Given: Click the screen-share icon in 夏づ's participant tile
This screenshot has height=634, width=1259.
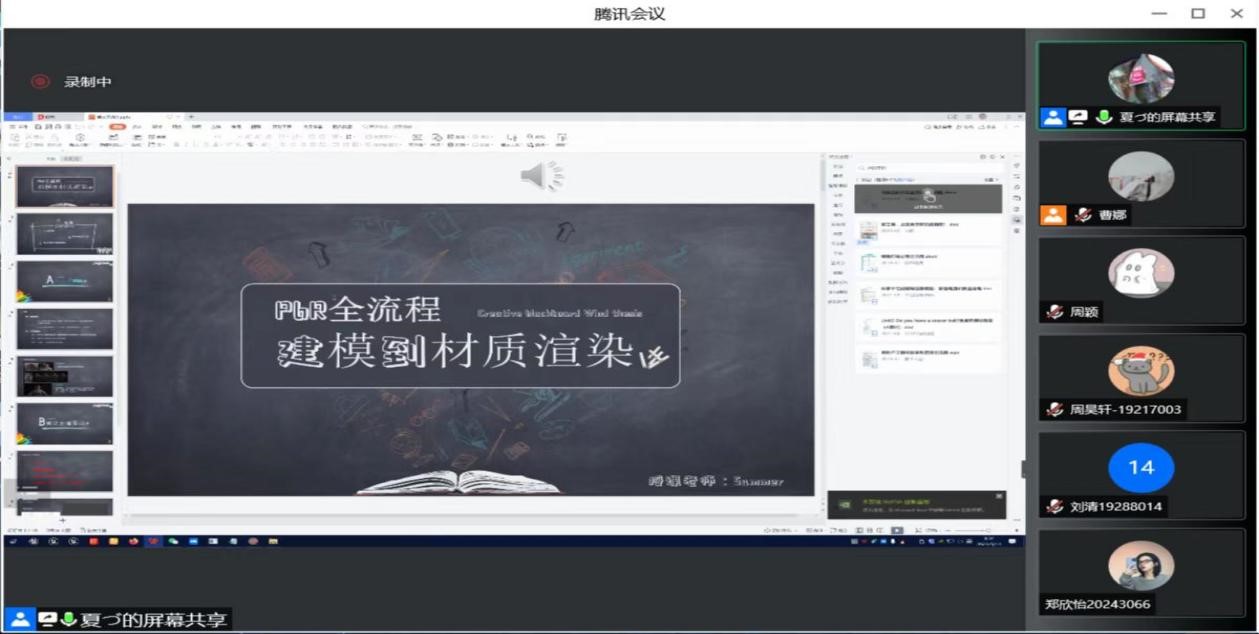Looking at the screenshot, I should (1078, 117).
